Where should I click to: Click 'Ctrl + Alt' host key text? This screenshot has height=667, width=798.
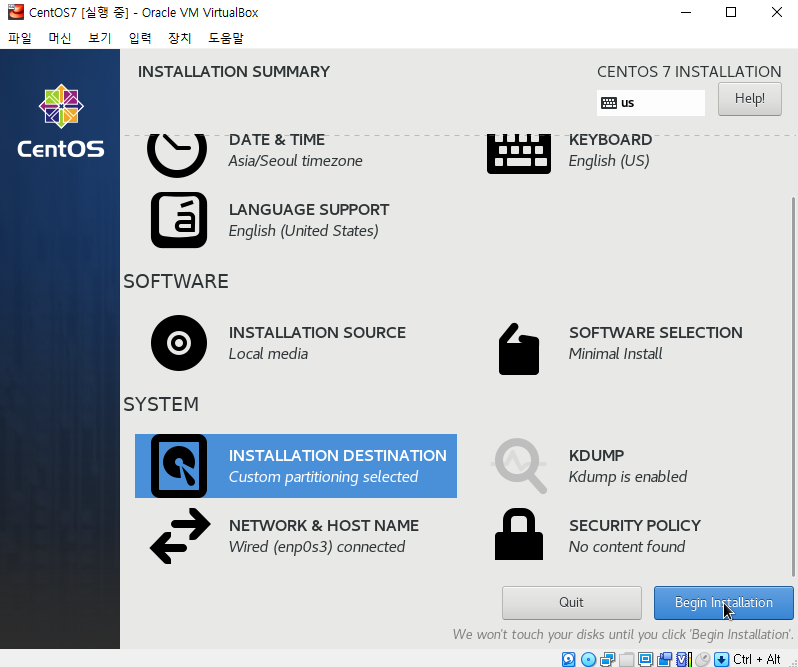point(757,659)
